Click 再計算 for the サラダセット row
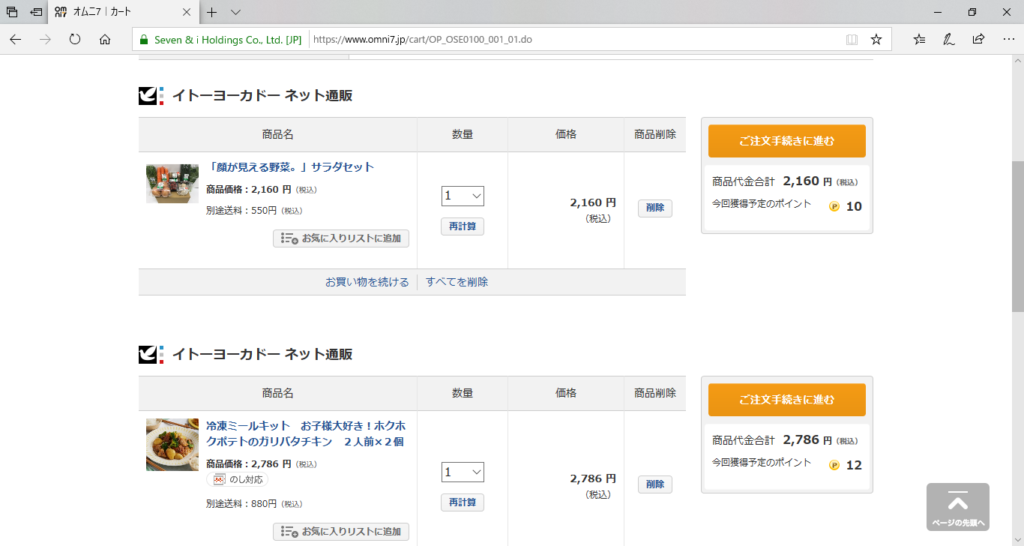The image size is (1024, 546). coord(462,227)
